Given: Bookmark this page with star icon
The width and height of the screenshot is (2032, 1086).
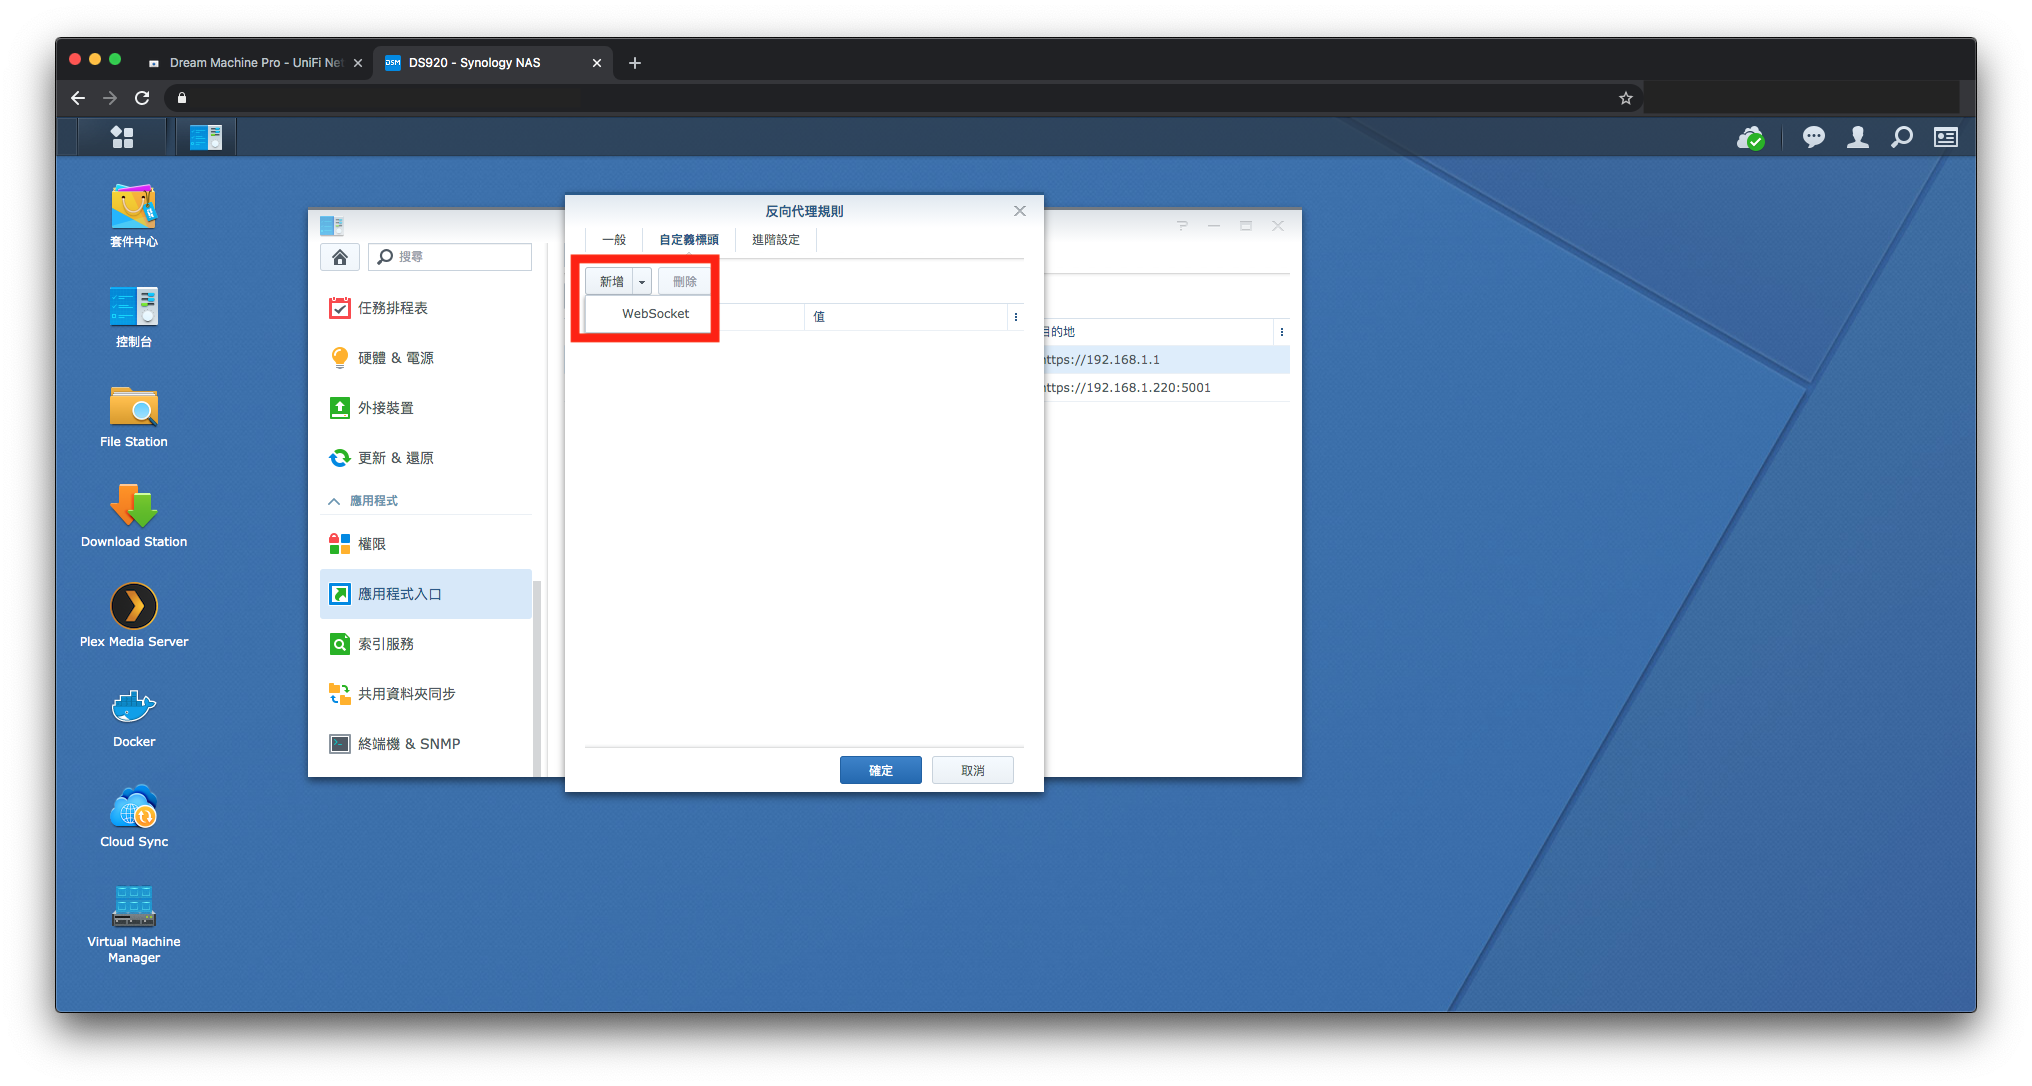Looking at the screenshot, I should click(1626, 98).
